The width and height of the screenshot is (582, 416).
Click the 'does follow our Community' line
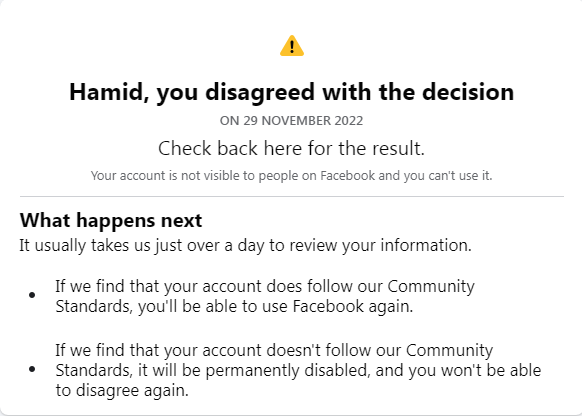[265, 286]
